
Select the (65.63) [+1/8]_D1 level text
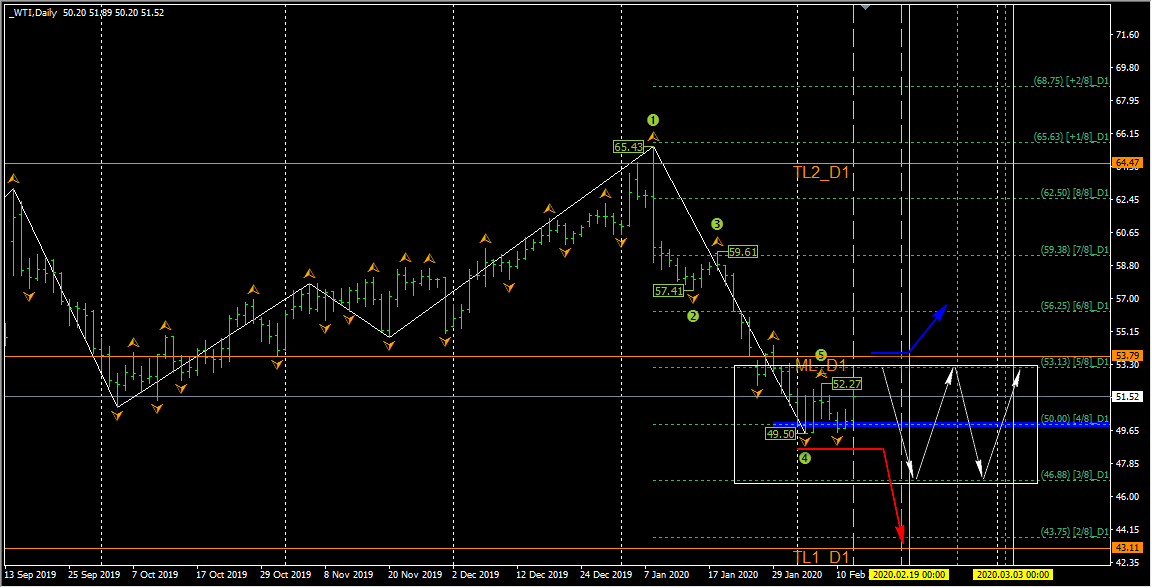click(1070, 137)
